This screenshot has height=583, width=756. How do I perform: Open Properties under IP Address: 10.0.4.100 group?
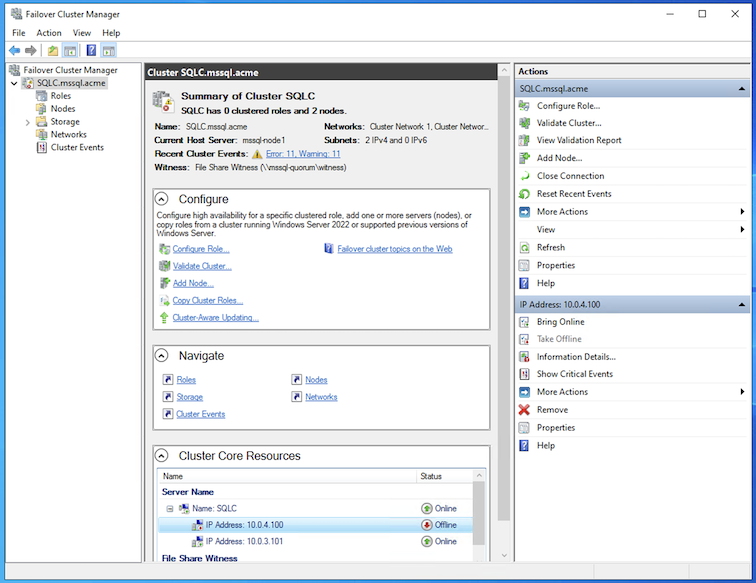(x=556, y=428)
